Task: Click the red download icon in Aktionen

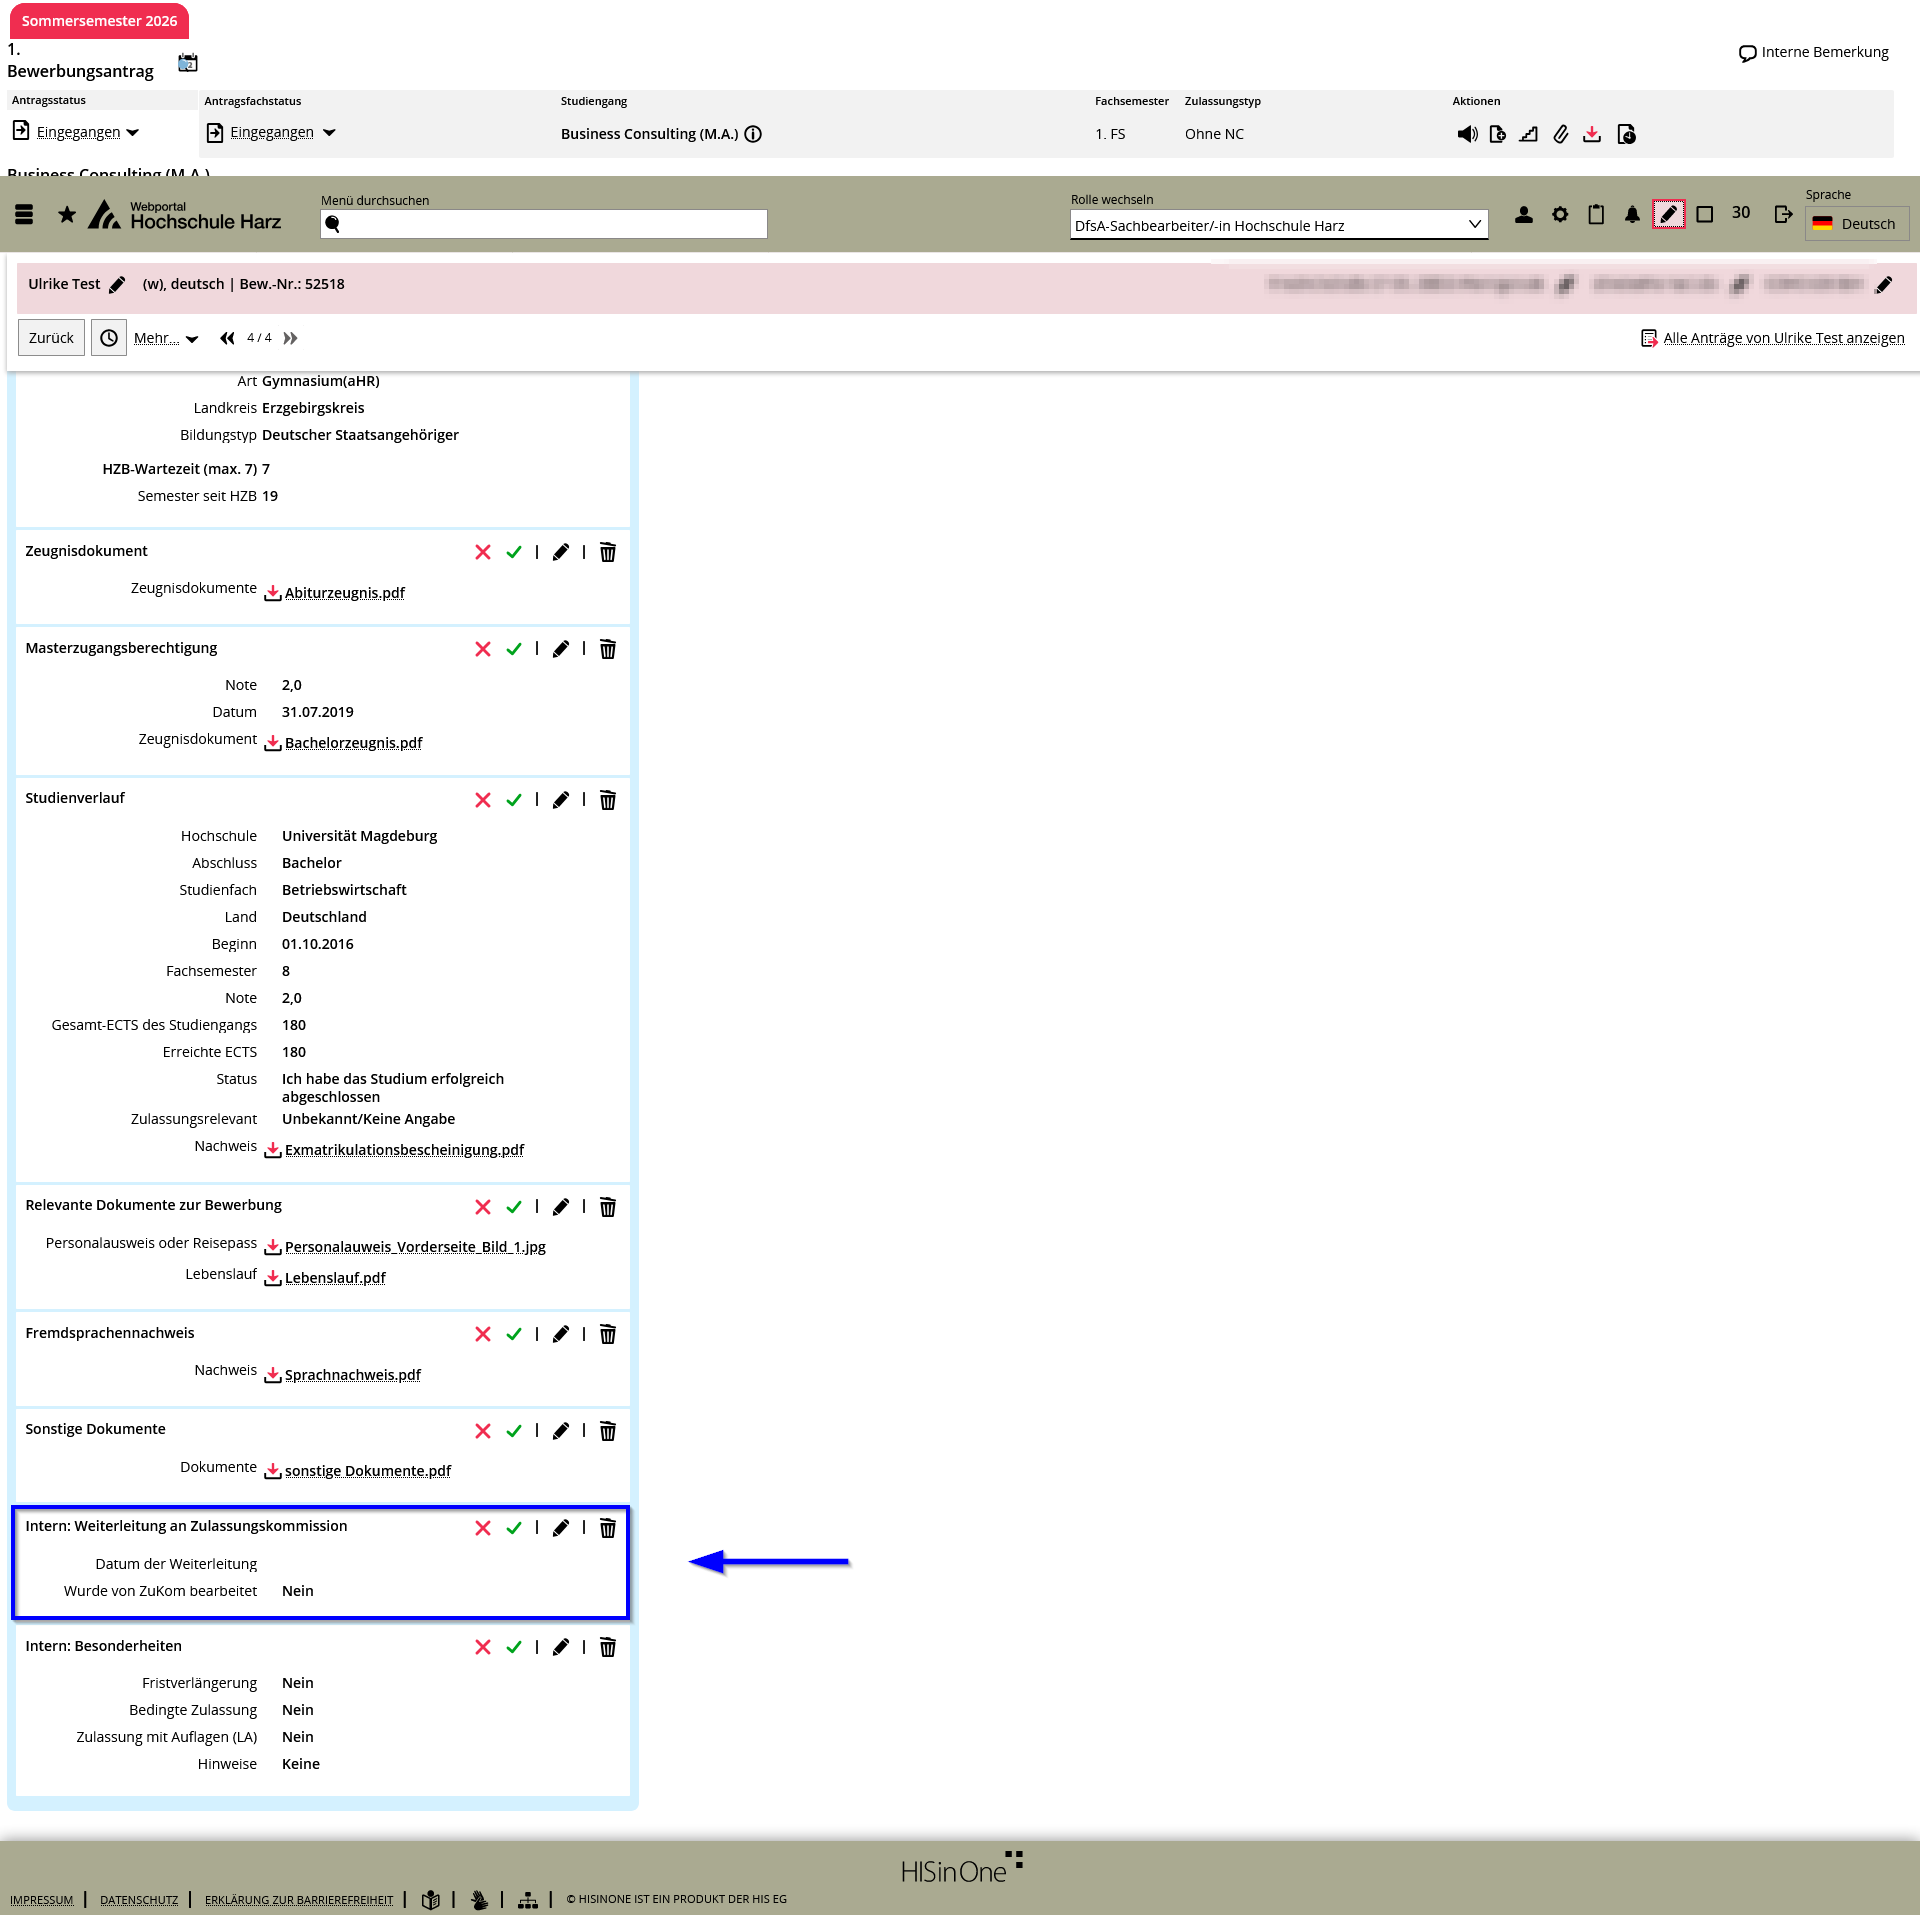Action: pos(1592,134)
